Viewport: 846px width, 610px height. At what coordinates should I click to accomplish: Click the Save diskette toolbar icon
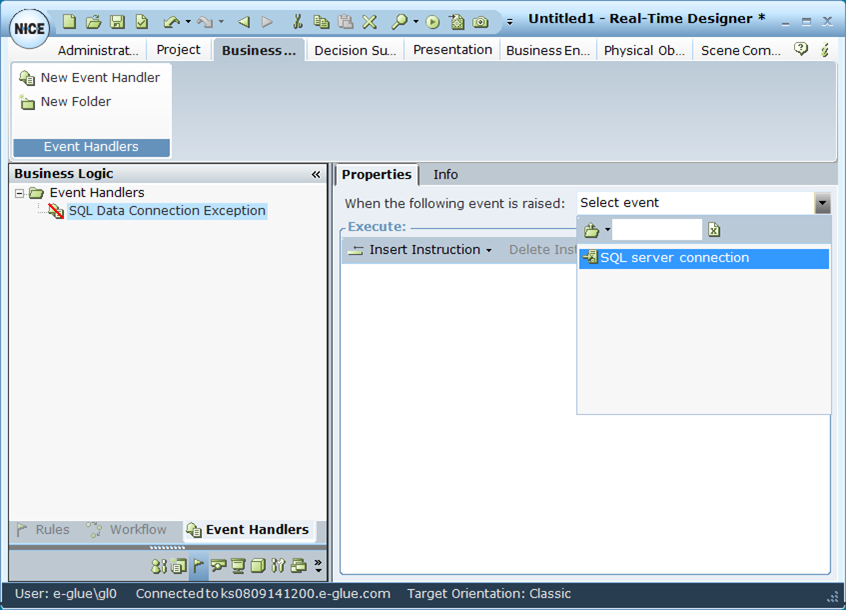(117, 21)
